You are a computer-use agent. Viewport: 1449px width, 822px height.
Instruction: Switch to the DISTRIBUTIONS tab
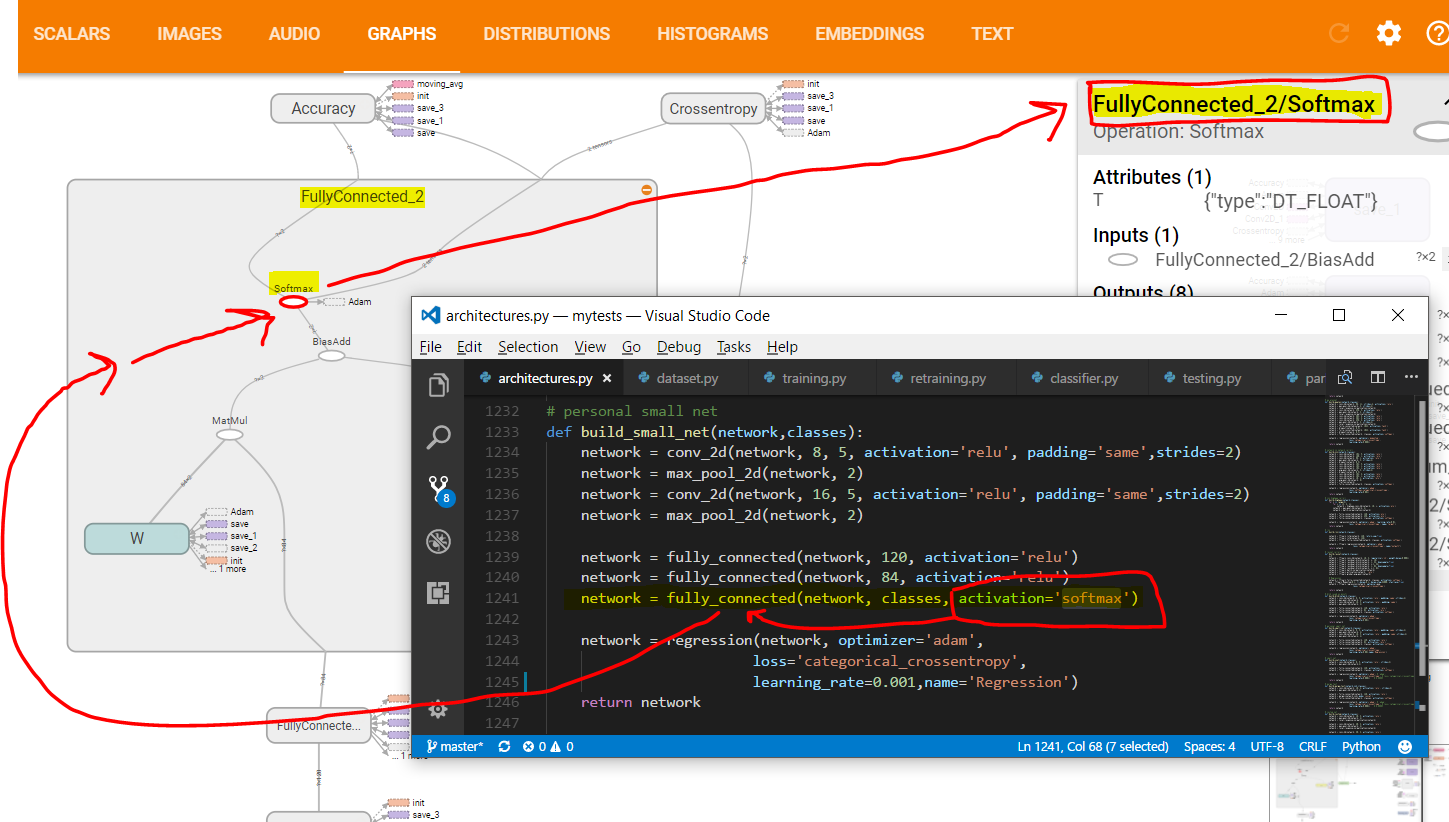[x=547, y=34]
